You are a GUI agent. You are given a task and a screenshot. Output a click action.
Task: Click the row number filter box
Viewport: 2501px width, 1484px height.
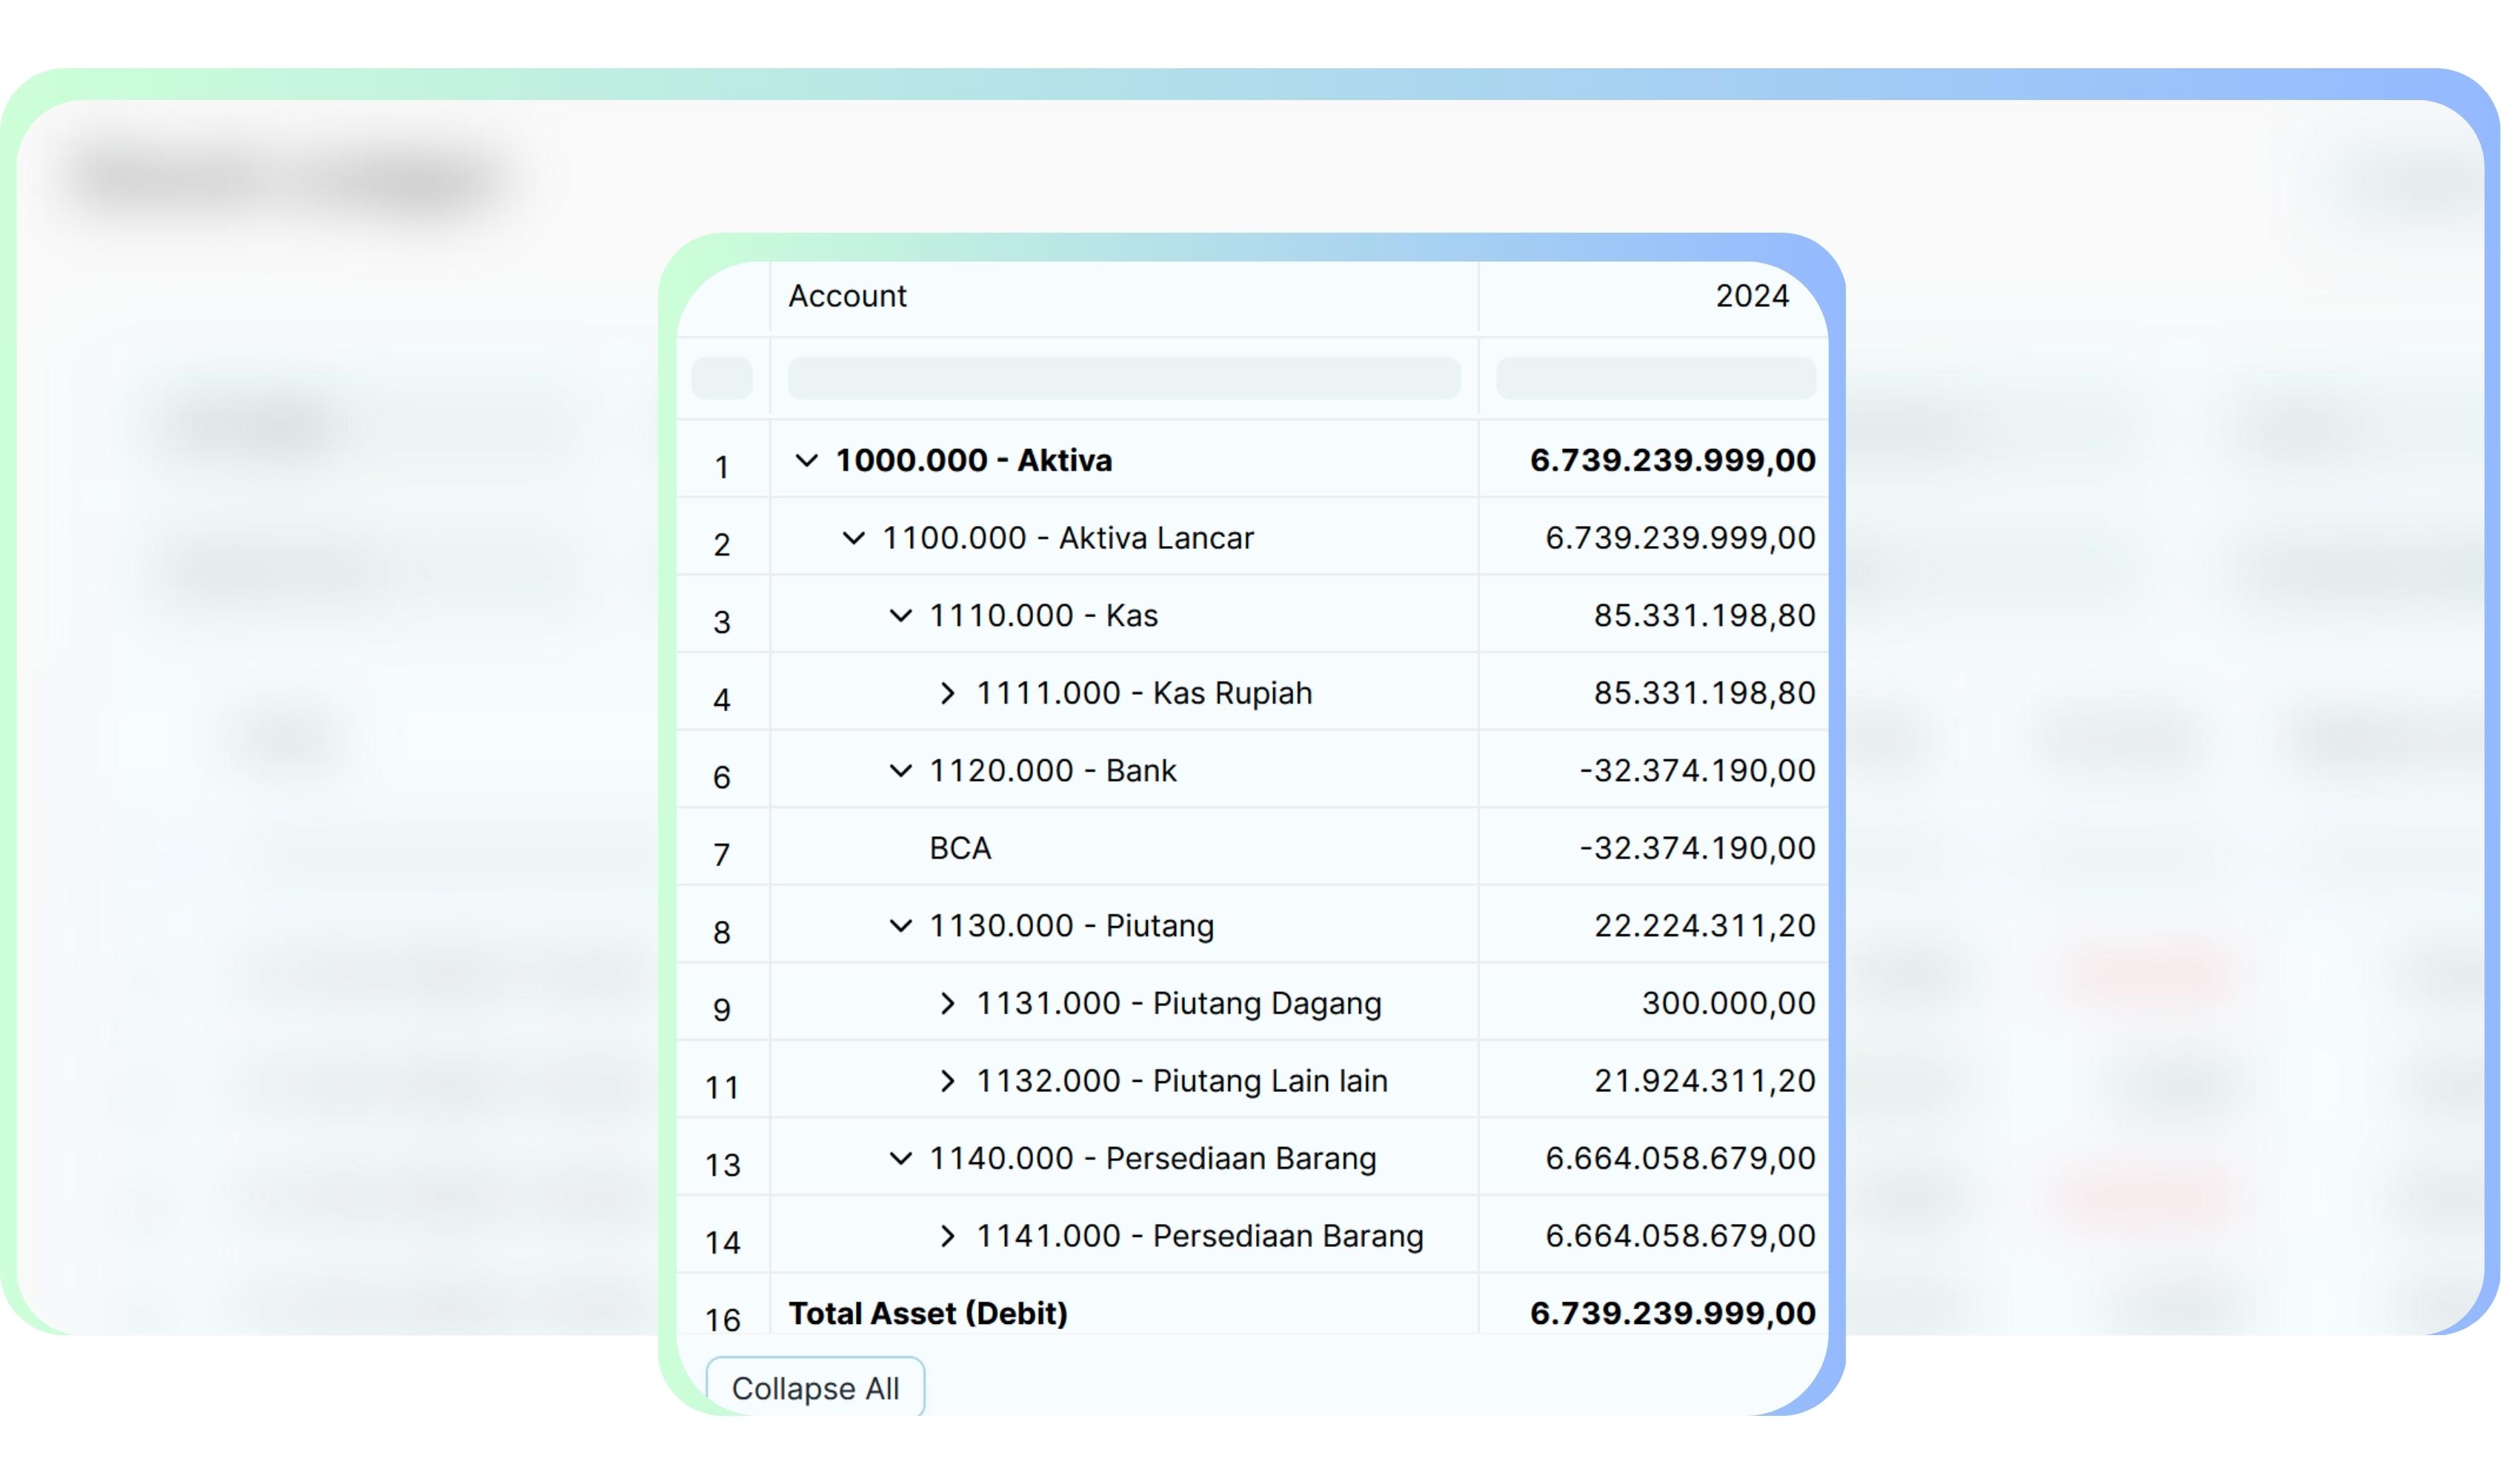point(721,379)
